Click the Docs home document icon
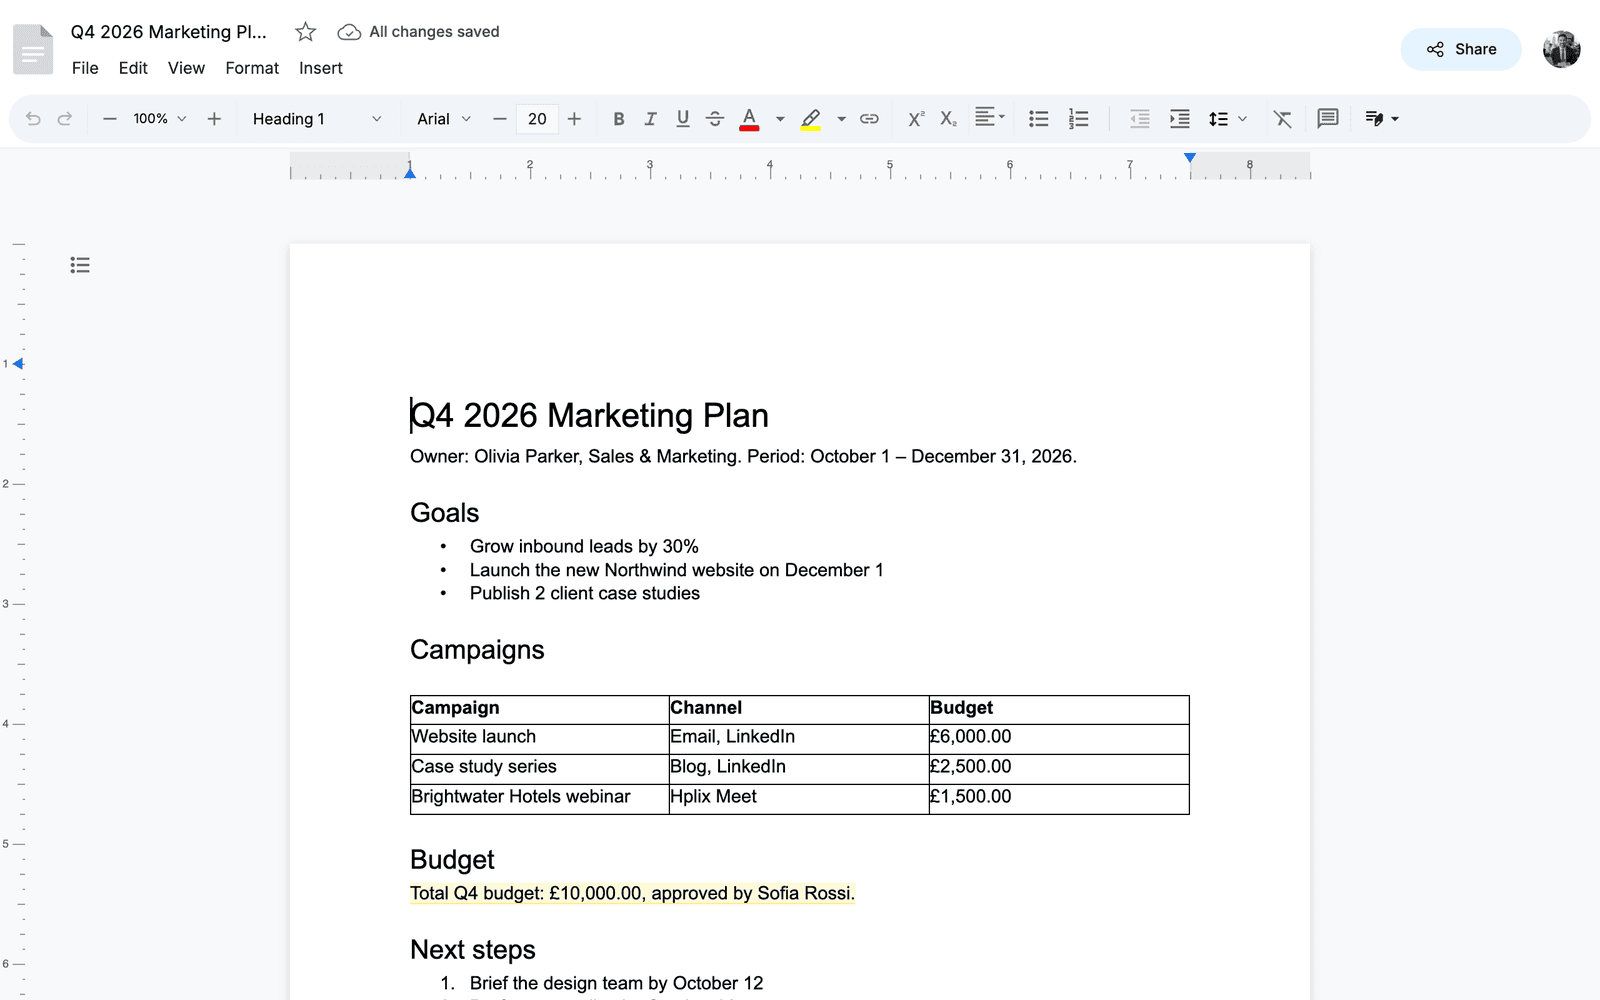This screenshot has width=1600, height=1000. coord(33,49)
